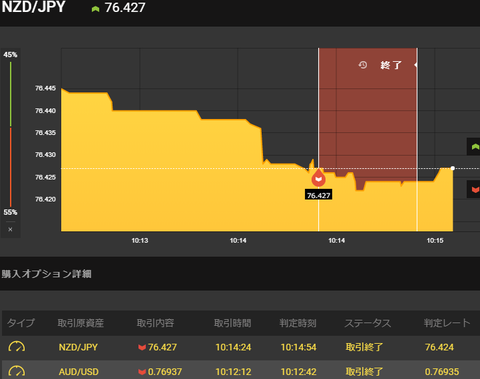
Task: Click the 76.427 price tooltip on chart
Action: tap(318, 195)
